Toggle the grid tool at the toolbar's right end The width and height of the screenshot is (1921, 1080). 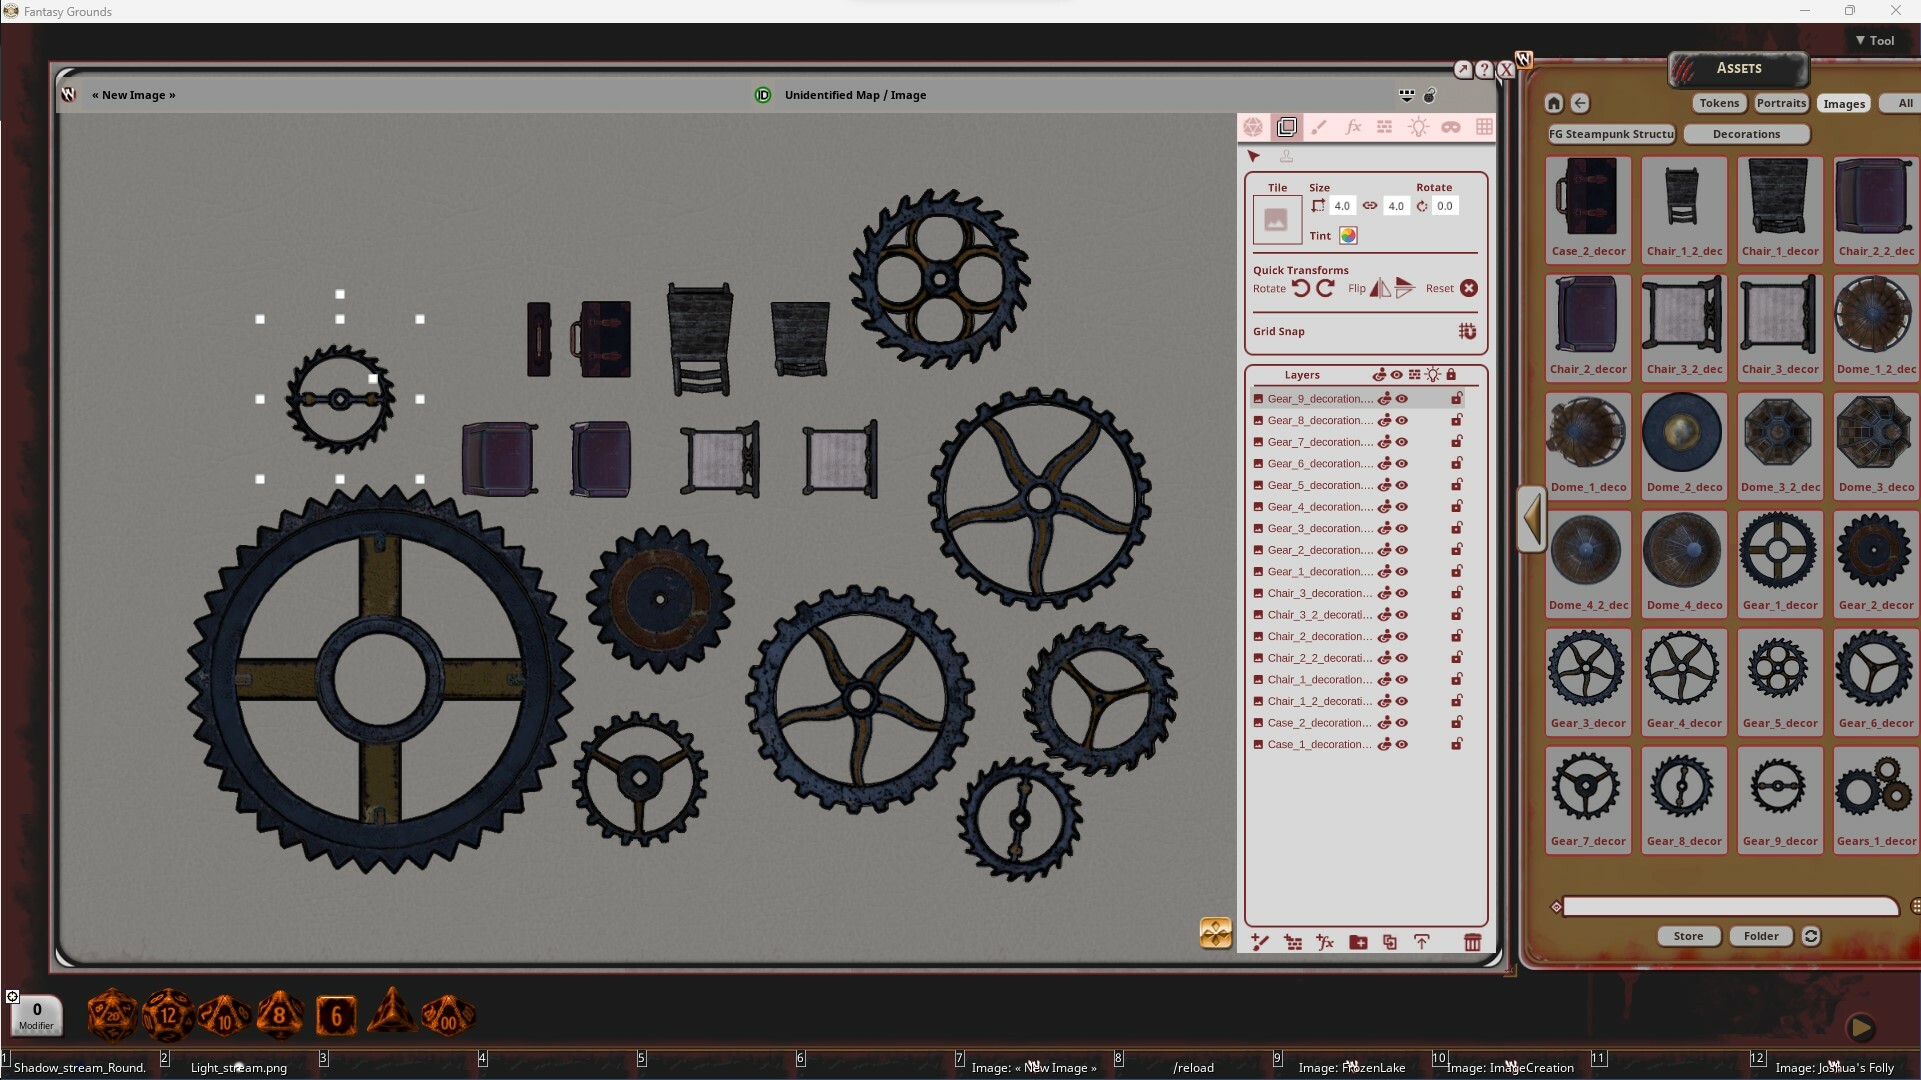click(x=1485, y=127)
